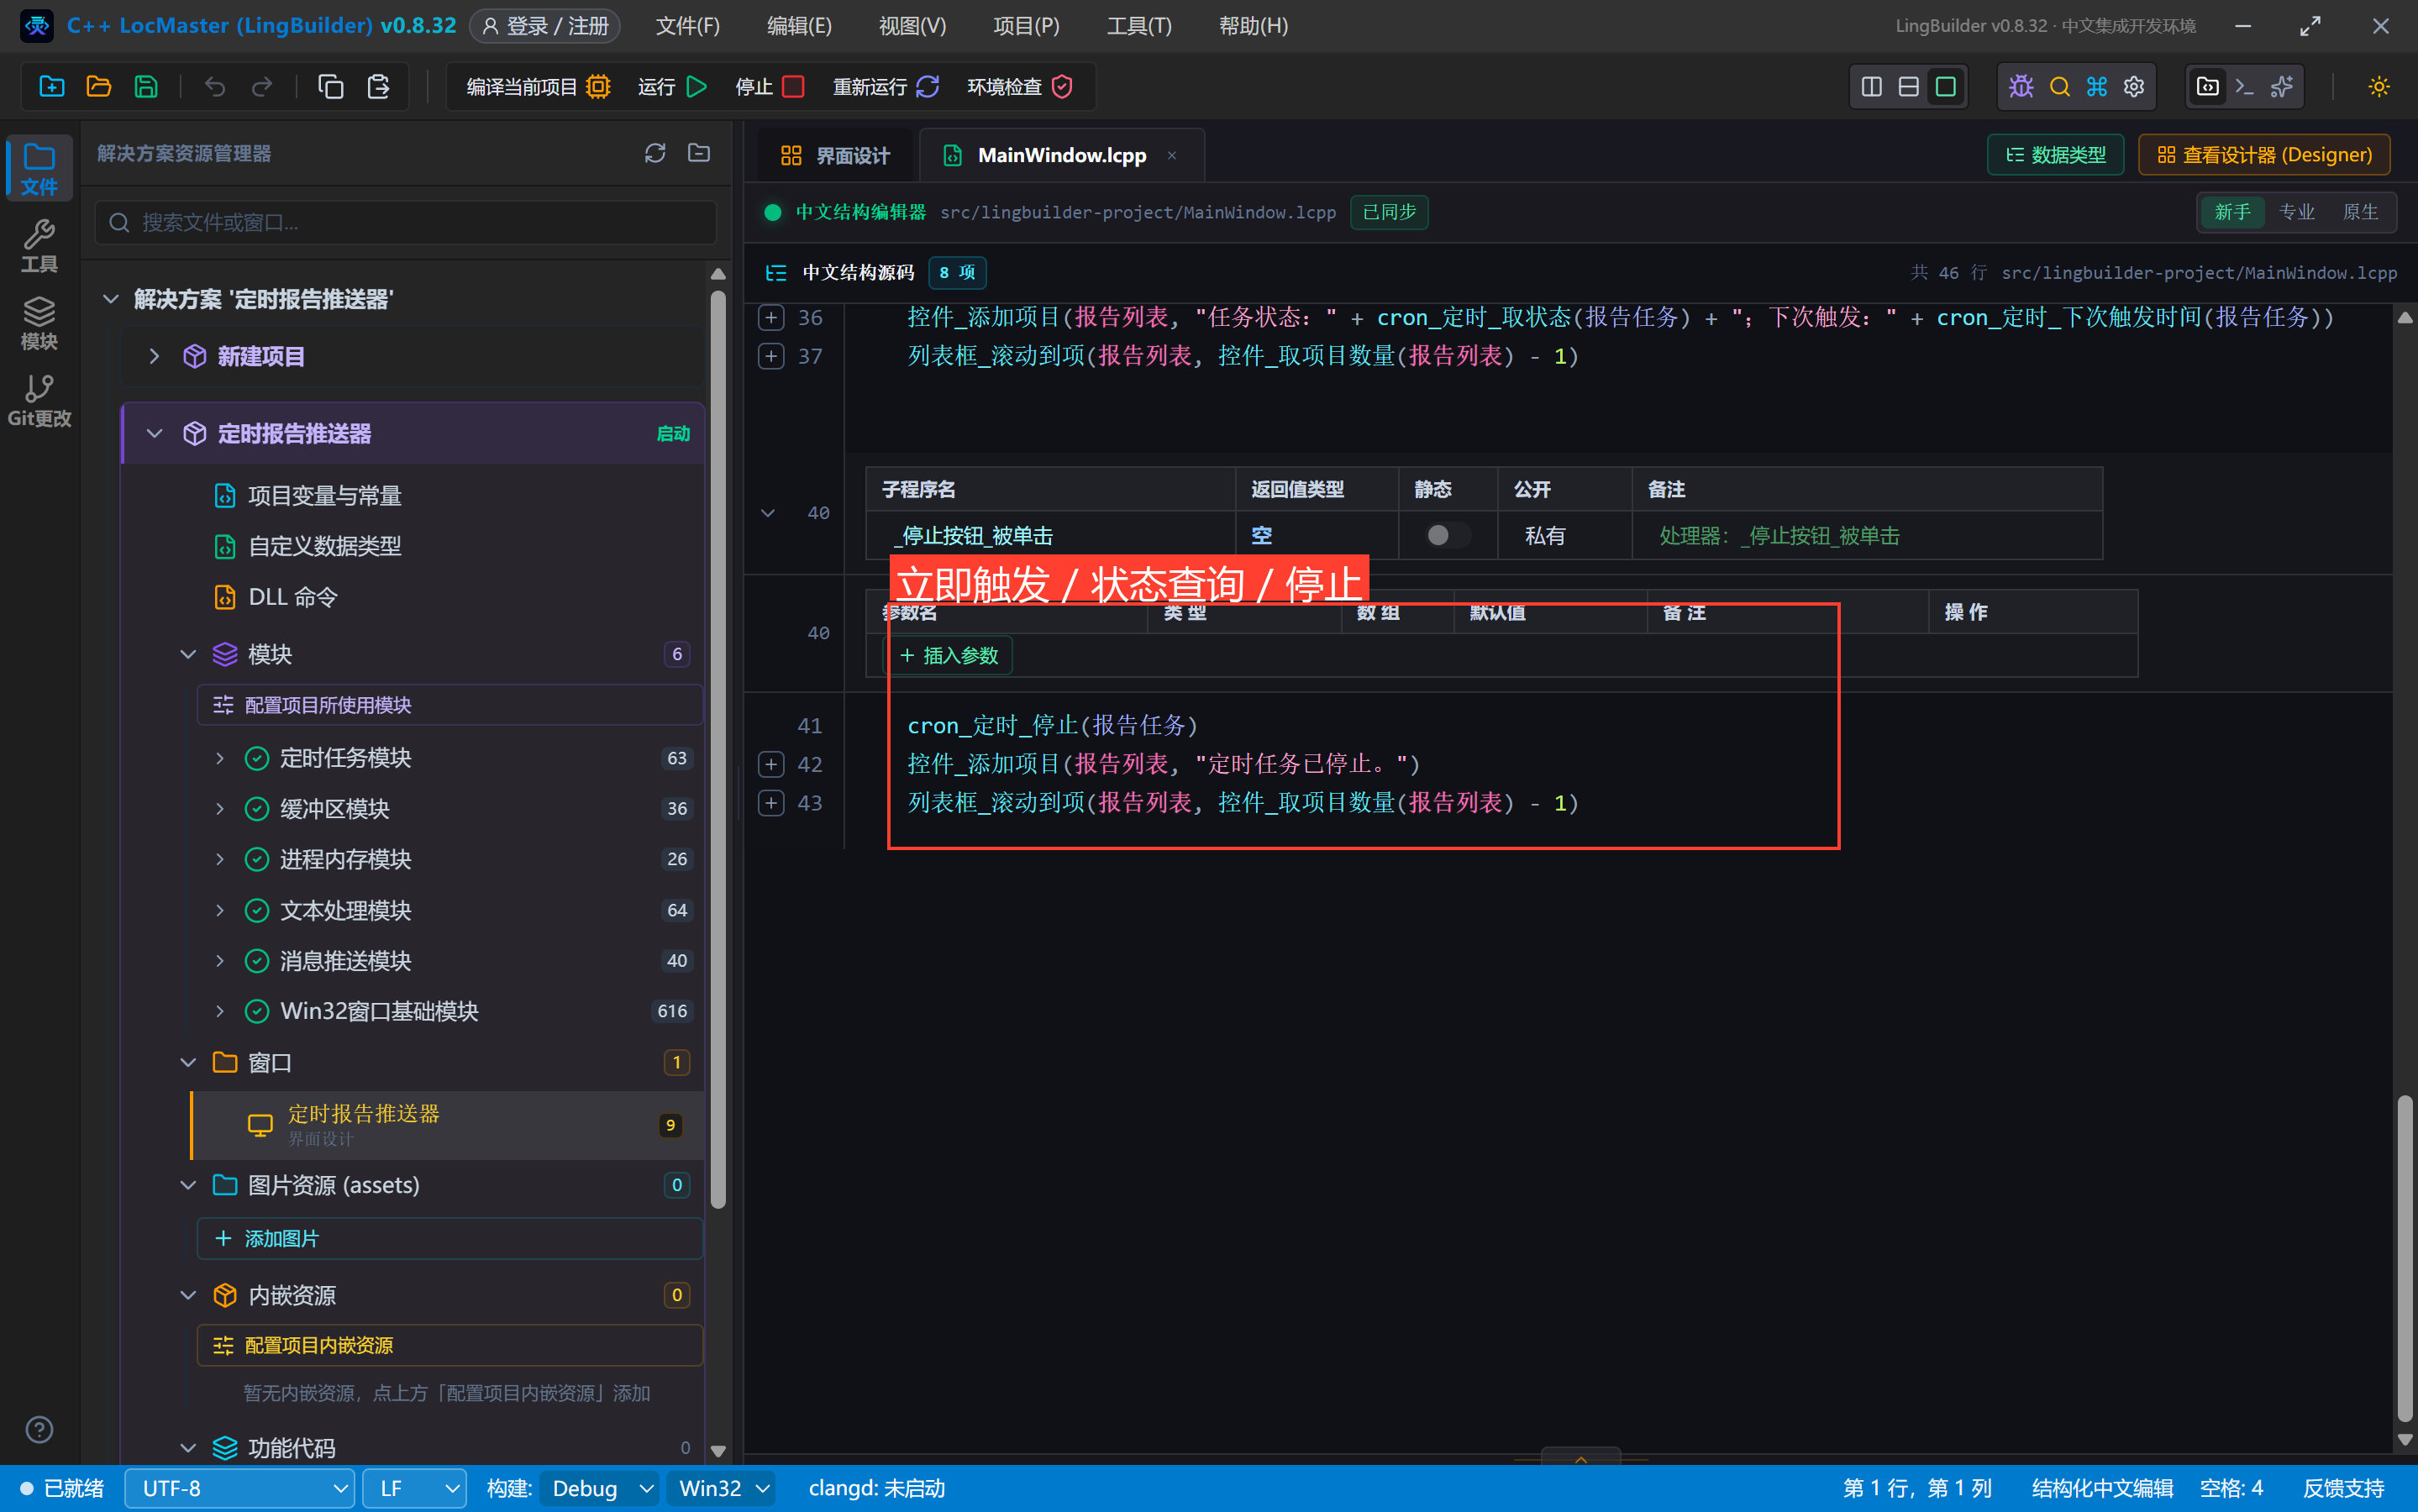Open the Git更改 sidebar panel
The height and width of the screenshot is (1512, 2418).
click(39, 401)
